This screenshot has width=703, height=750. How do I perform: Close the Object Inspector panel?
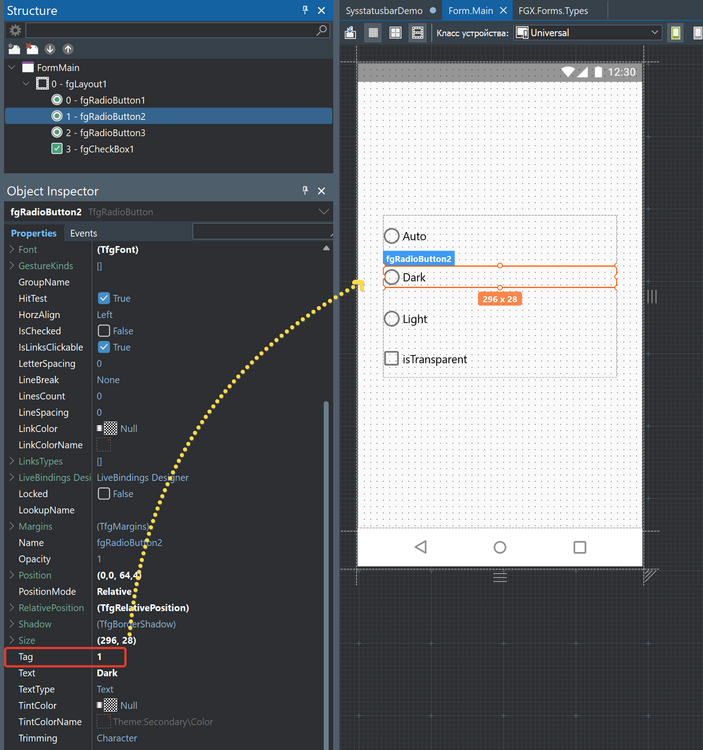tap(321, 191)
